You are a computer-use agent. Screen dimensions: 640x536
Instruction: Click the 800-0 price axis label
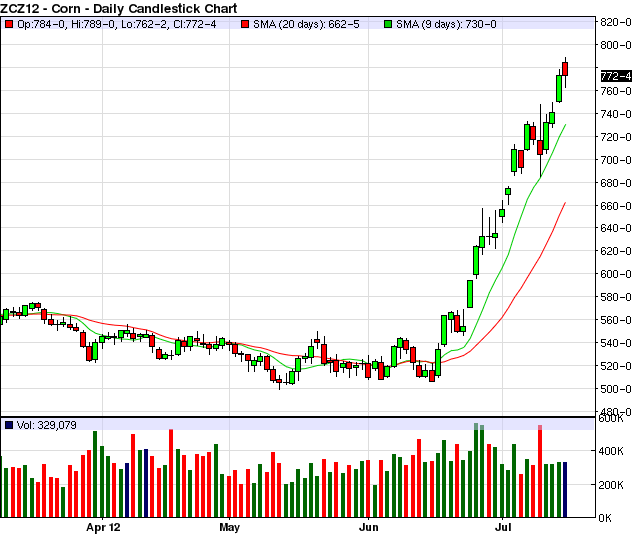[616, 45]
